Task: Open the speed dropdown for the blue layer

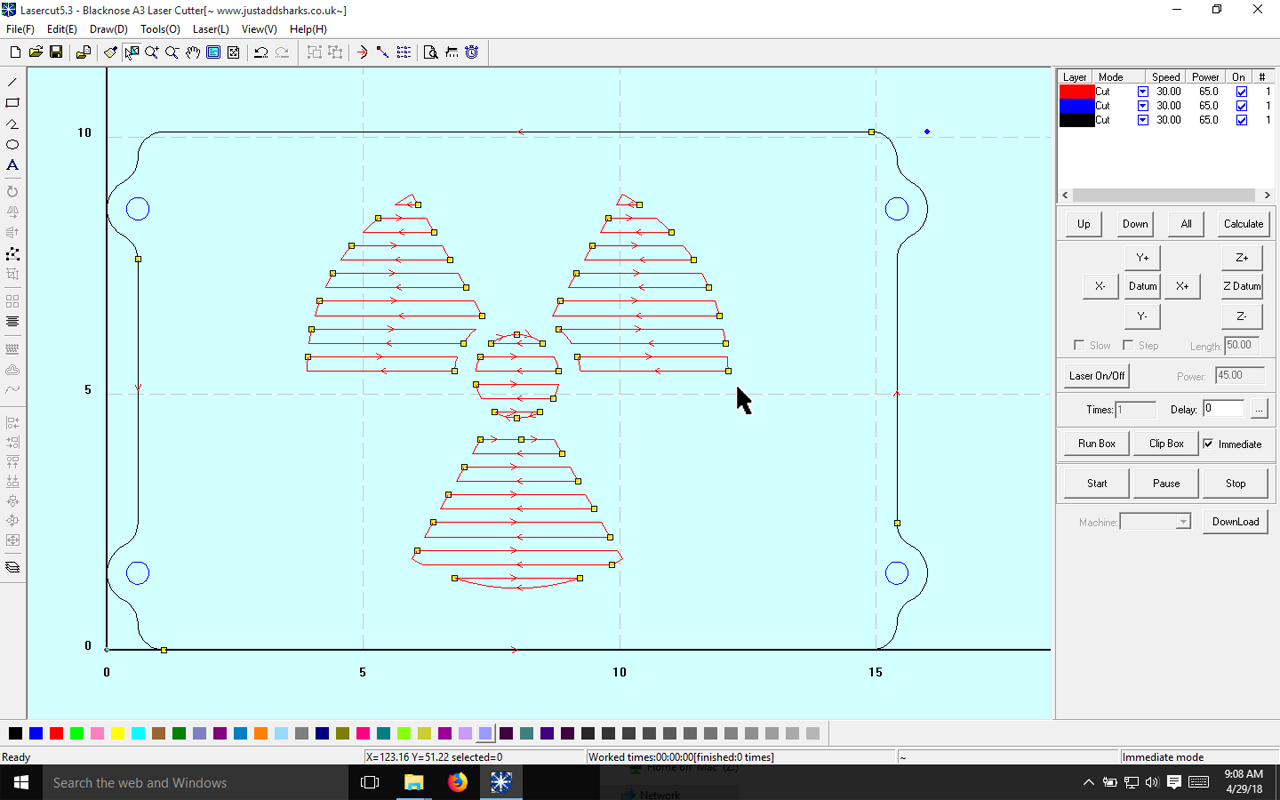Action: [x=1143, y=105]
